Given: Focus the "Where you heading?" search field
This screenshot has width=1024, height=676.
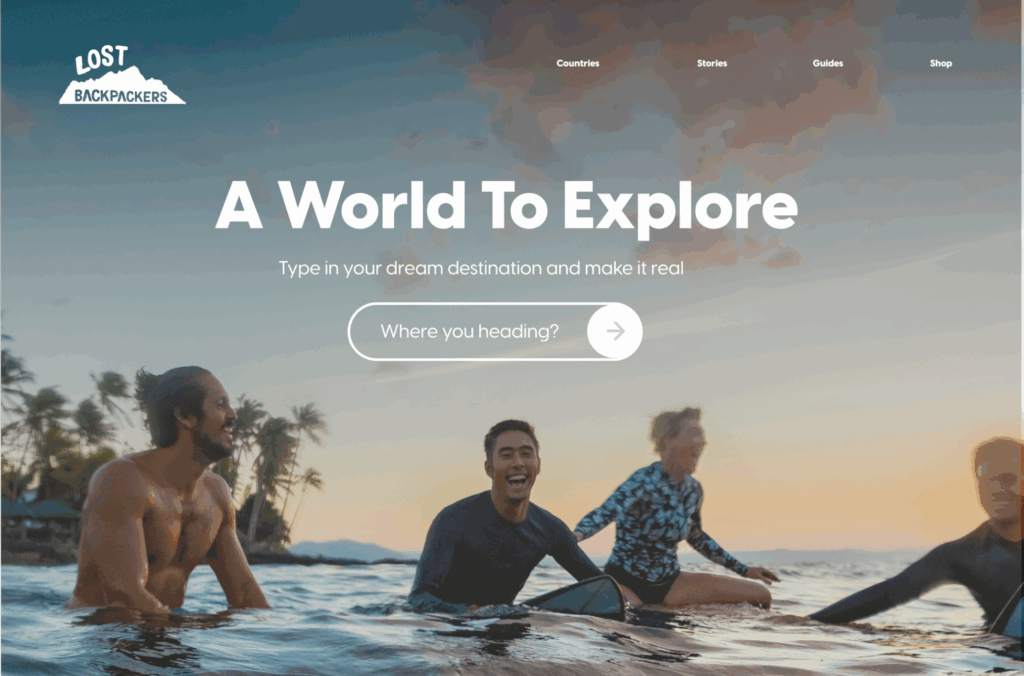Looking at the screenshot, I should pyautogui.click(x=468, y=331).
